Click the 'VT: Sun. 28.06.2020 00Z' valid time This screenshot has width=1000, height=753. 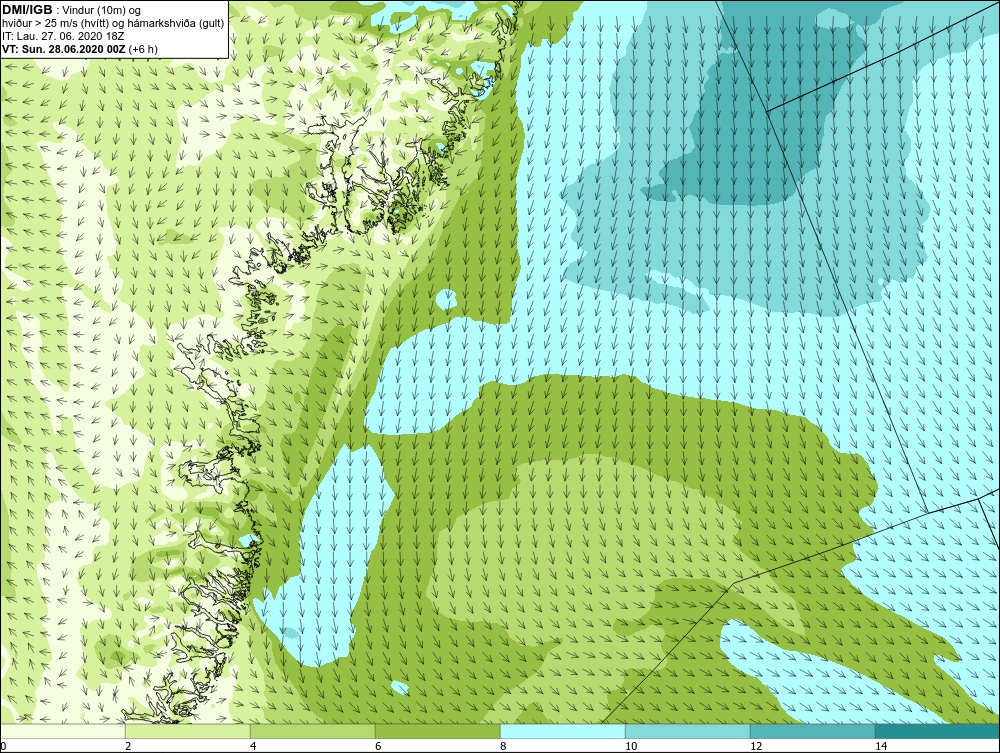(64, 49)
